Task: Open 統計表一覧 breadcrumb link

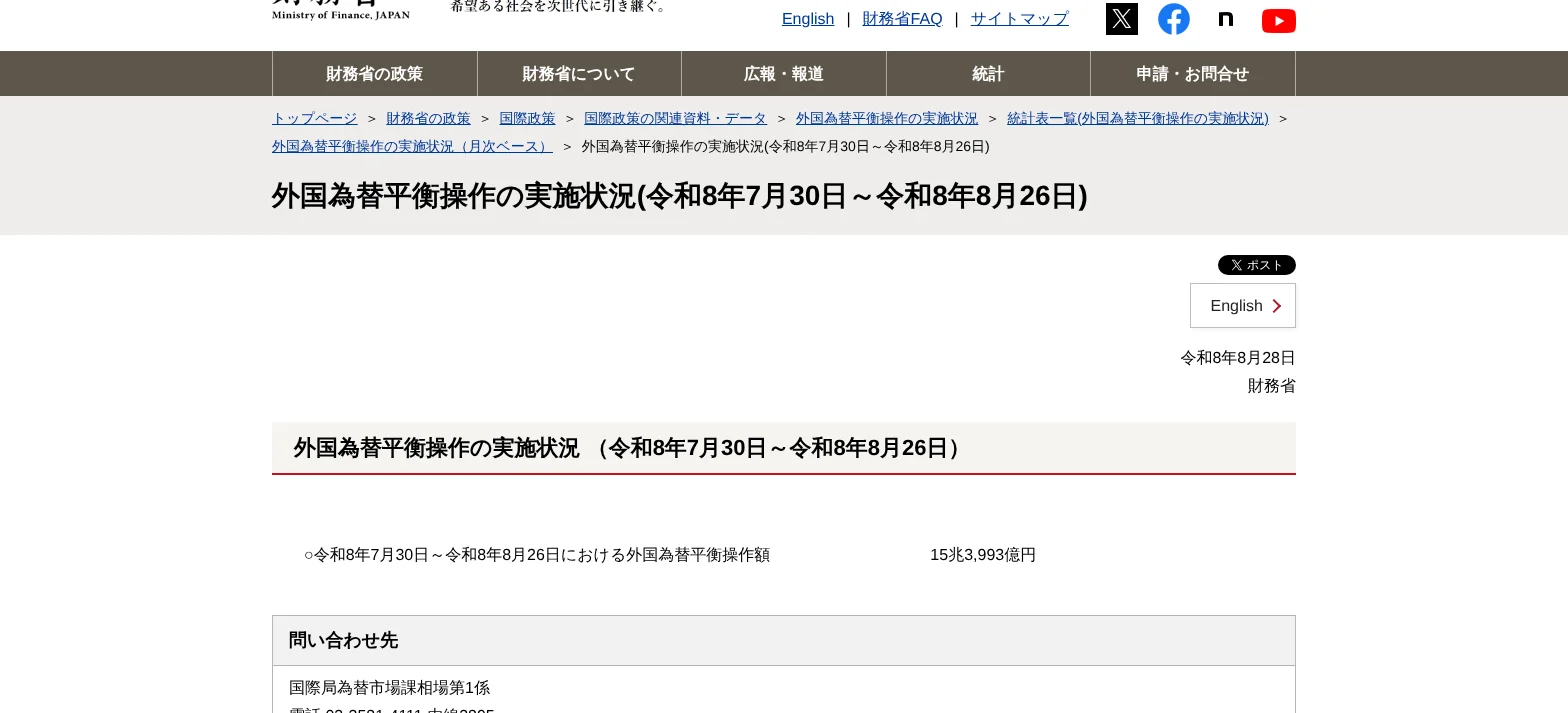Action: [1138, 118]
